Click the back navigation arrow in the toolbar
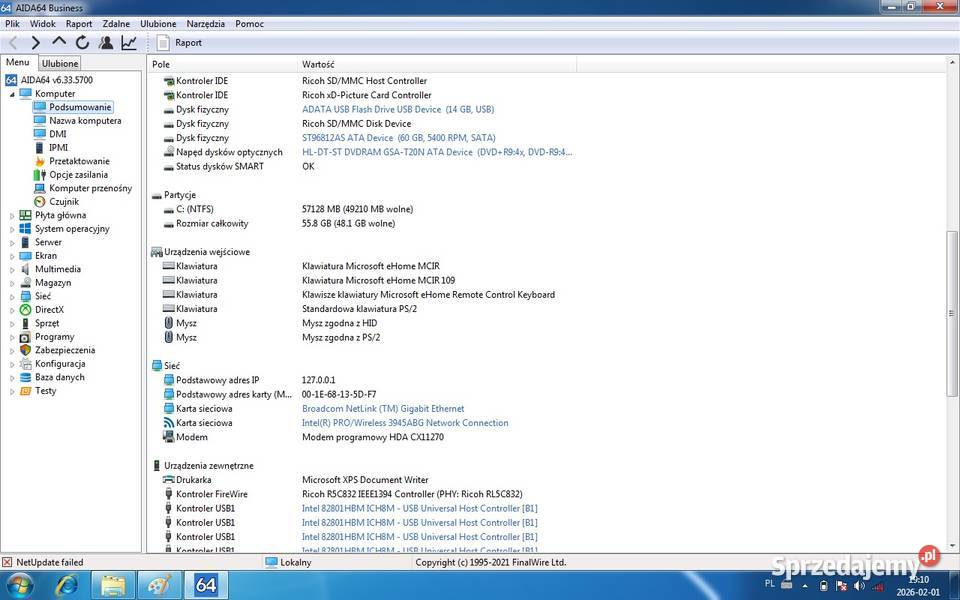This screenshot has width=960, height=600. click(13, 42)
